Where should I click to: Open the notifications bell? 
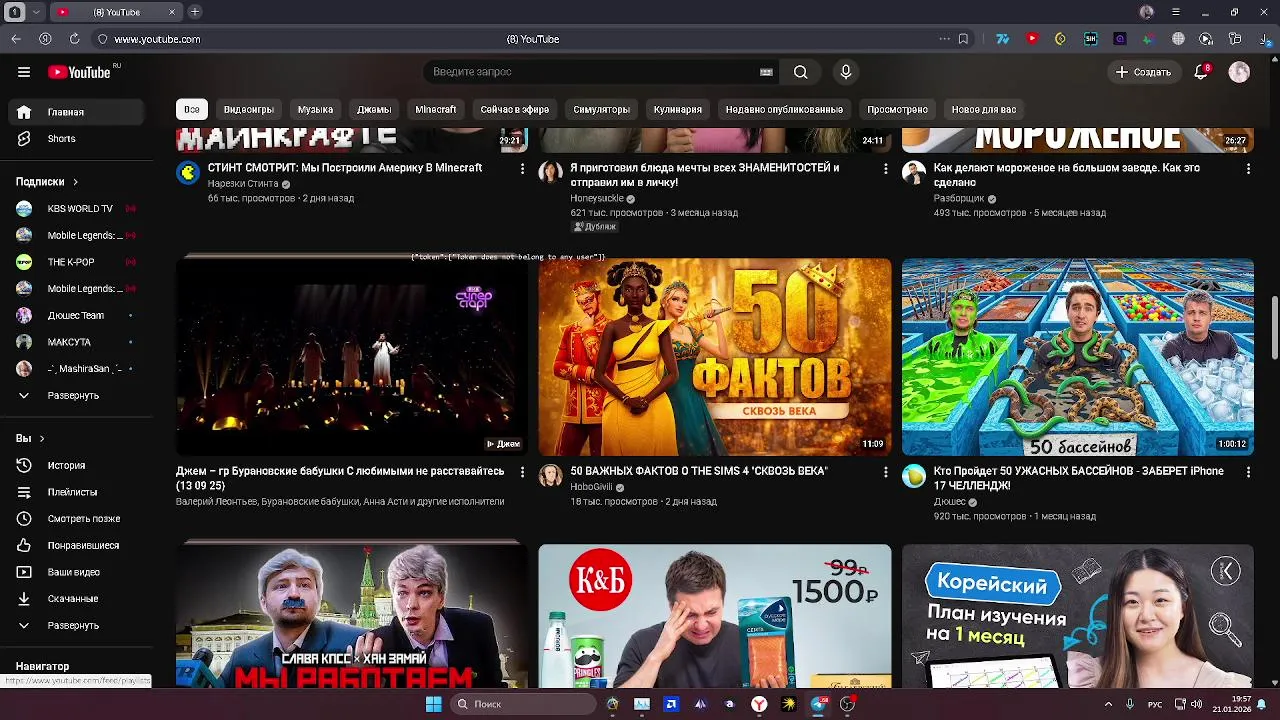1202,72
